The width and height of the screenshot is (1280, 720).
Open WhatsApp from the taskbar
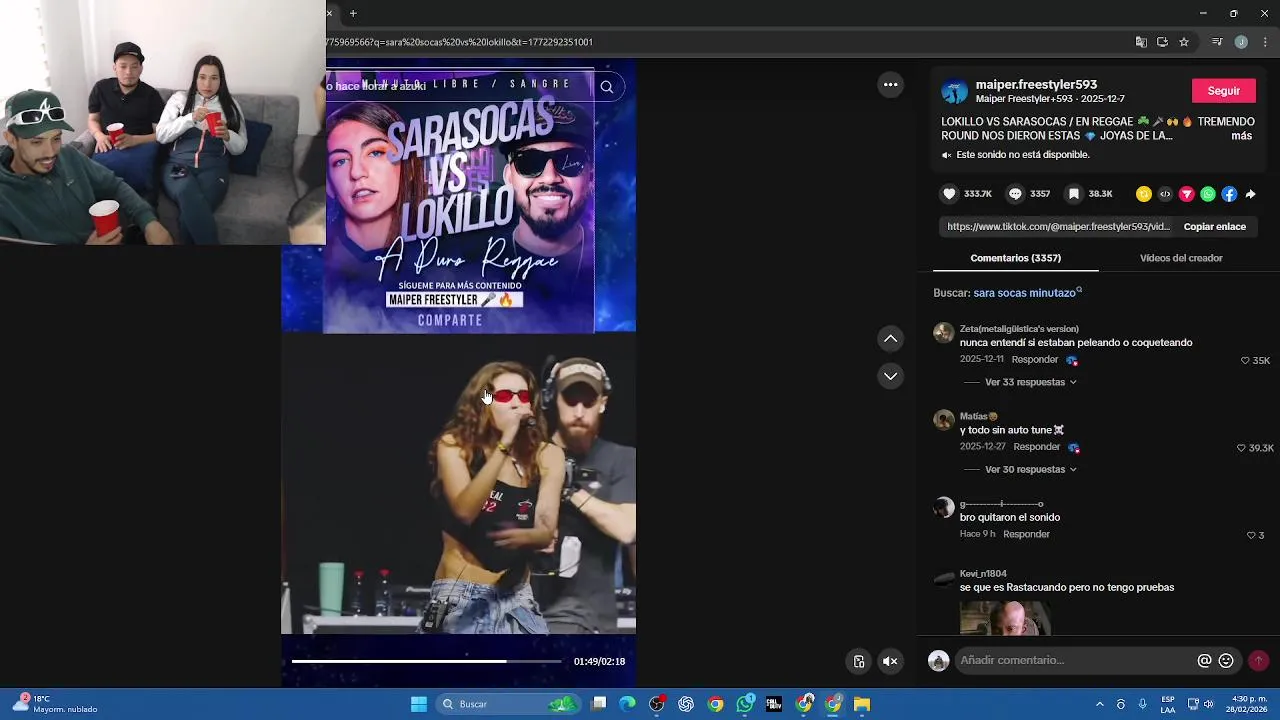tap(745, 704)
